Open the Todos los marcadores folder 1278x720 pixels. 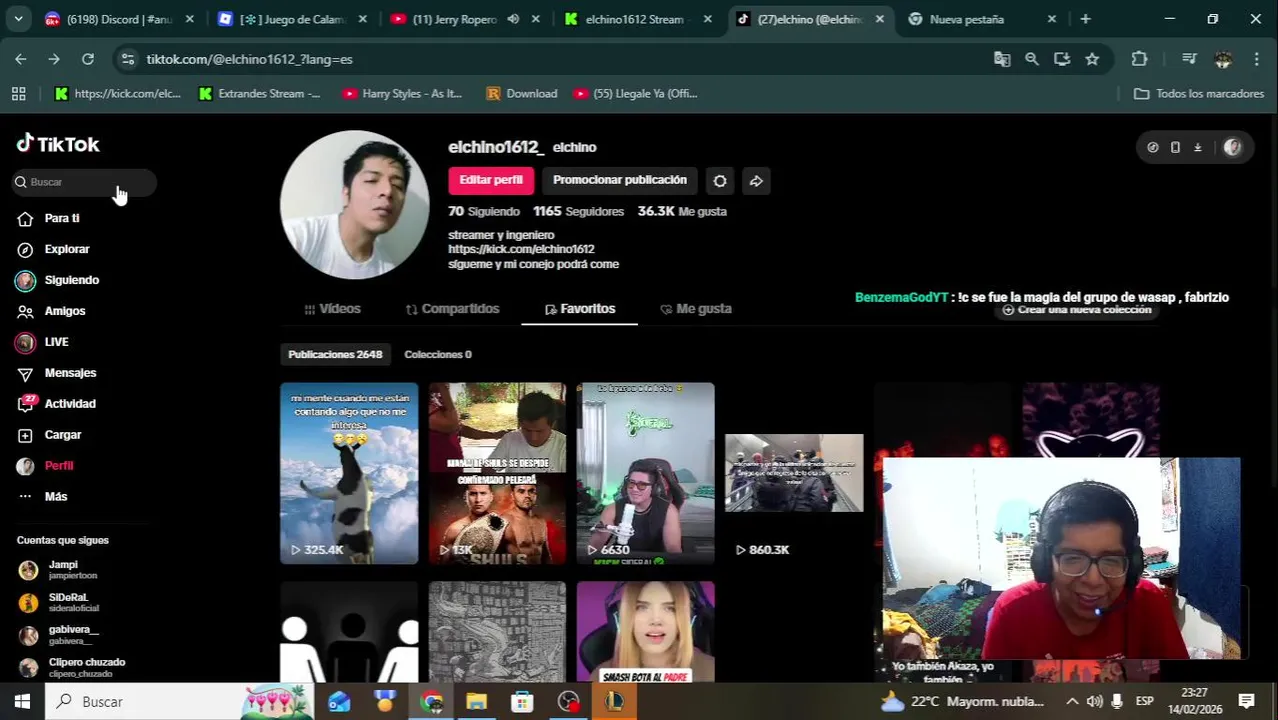1198,93
